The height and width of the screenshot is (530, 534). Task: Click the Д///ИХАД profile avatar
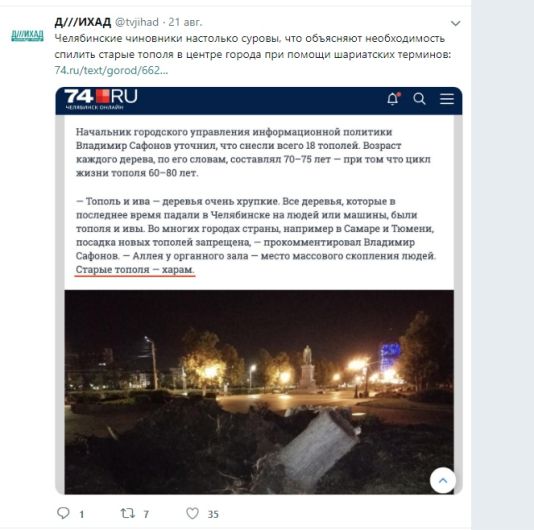tap(28, 35)
